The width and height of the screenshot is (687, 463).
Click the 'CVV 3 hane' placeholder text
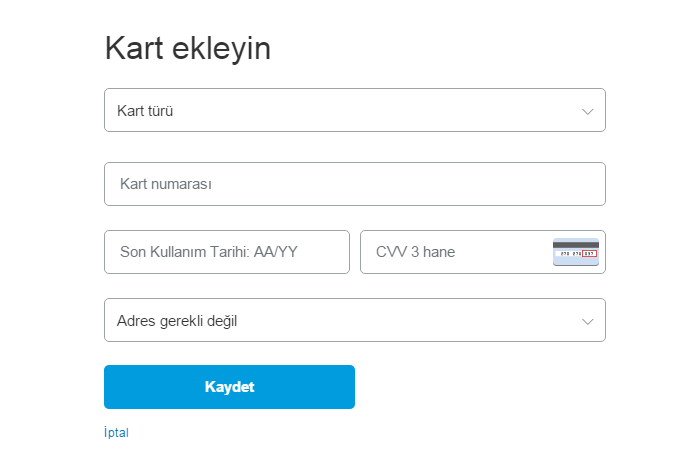coord(415,252)
